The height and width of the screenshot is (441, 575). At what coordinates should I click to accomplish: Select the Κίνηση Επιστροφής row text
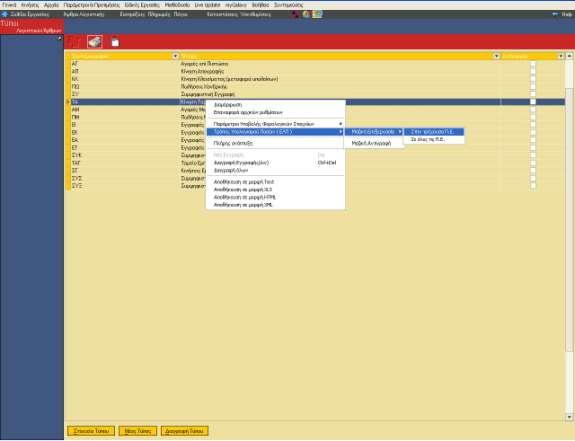[x=202, y=71]
